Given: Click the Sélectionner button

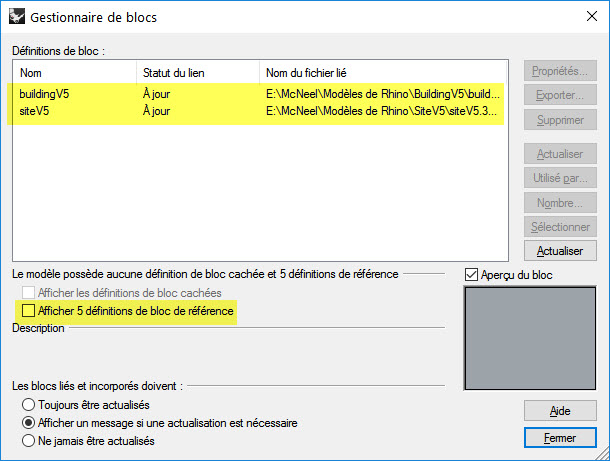Looking at the screenshot, I should pyautogui.click(x=560, y=227).
